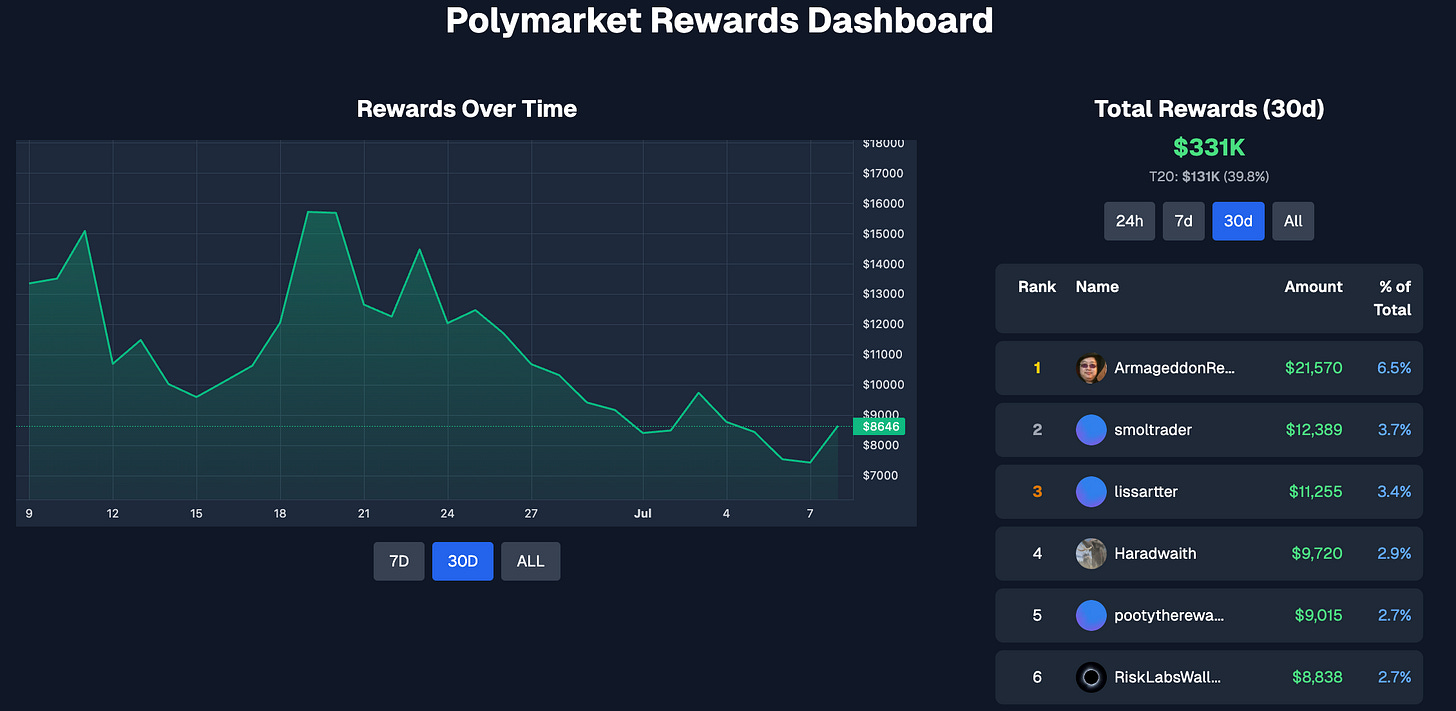Select All total rewards period
The height and width of the screenshot is (711, 1456).
(x=1293, y=221)
